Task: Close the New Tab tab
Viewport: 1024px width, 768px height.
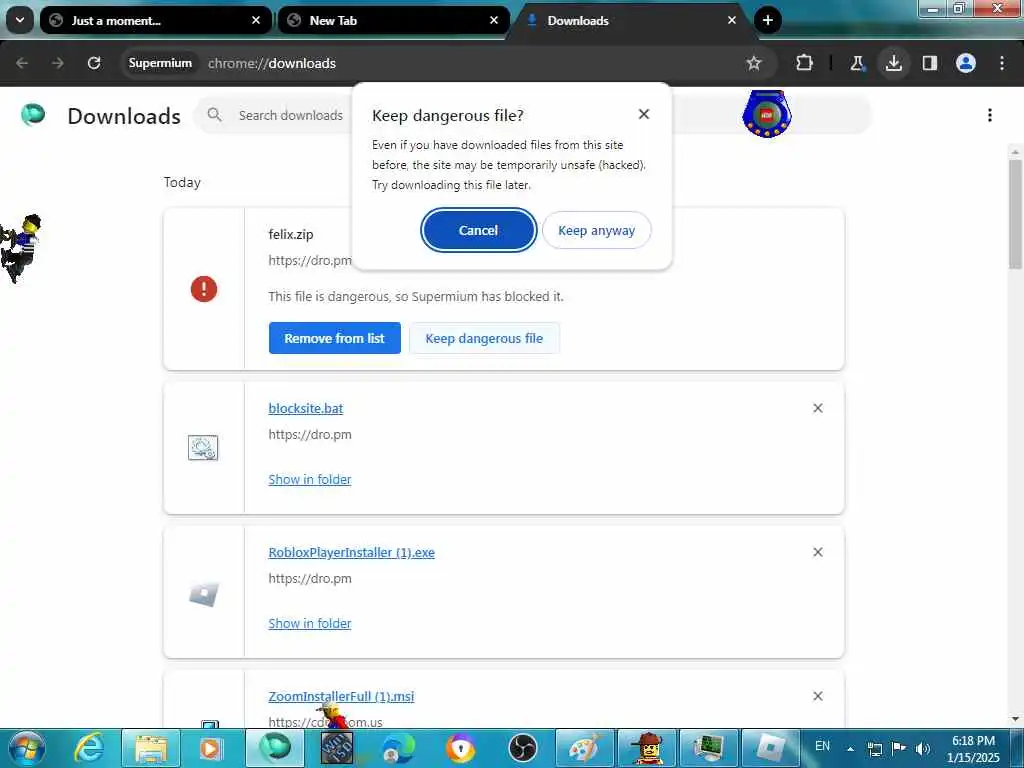Action: [x=494, y=20]
